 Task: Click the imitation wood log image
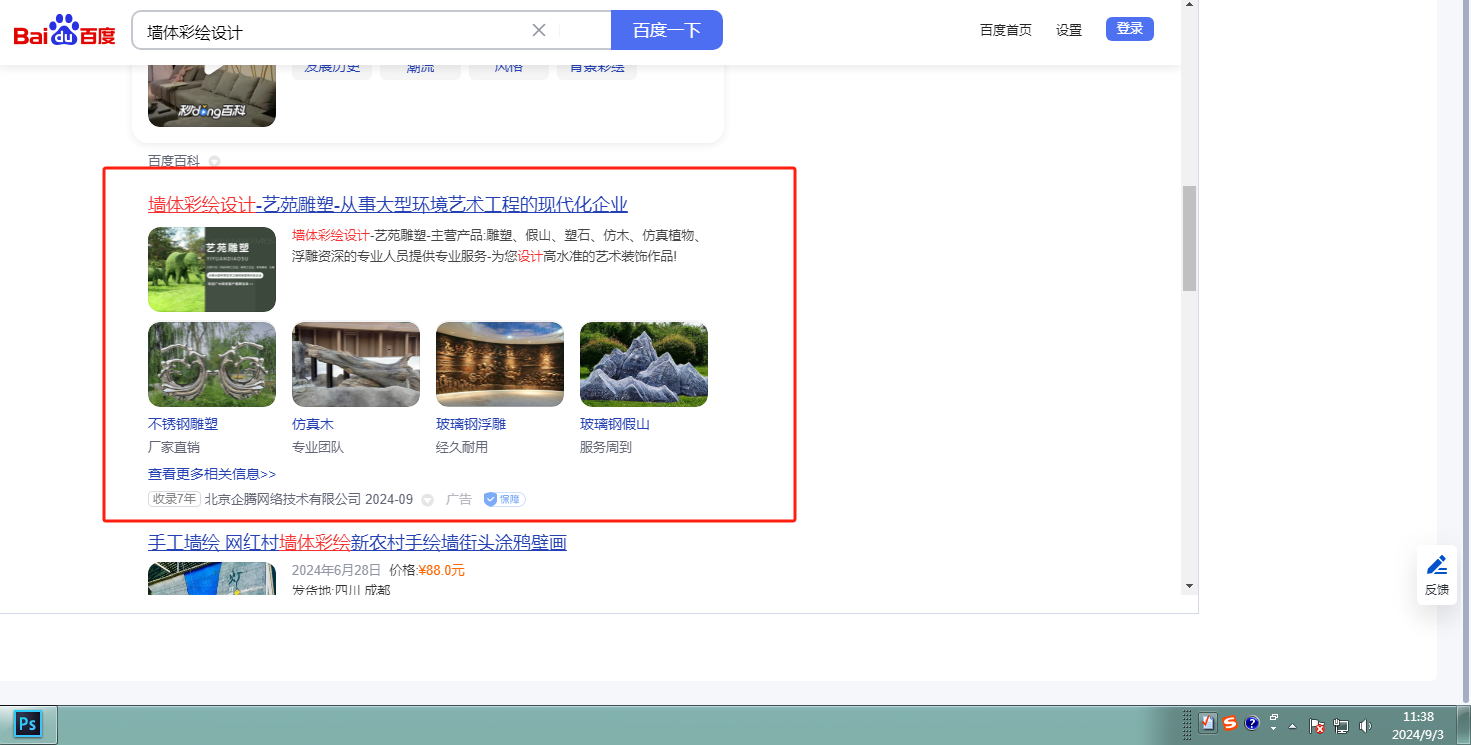tap(356, 364)
